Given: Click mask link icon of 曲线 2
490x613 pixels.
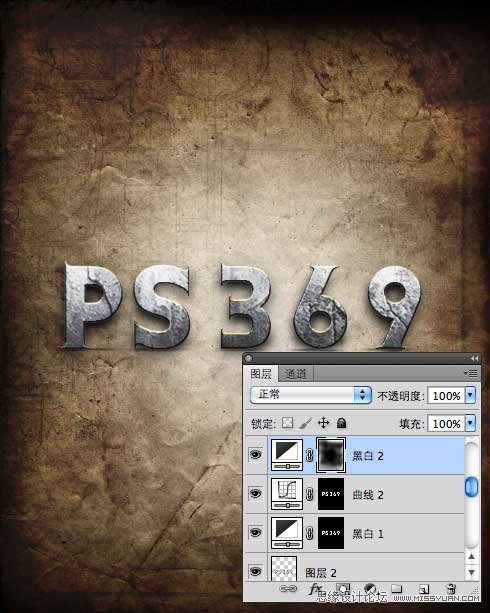Looking at the screenshot, I should coord(309,494).
